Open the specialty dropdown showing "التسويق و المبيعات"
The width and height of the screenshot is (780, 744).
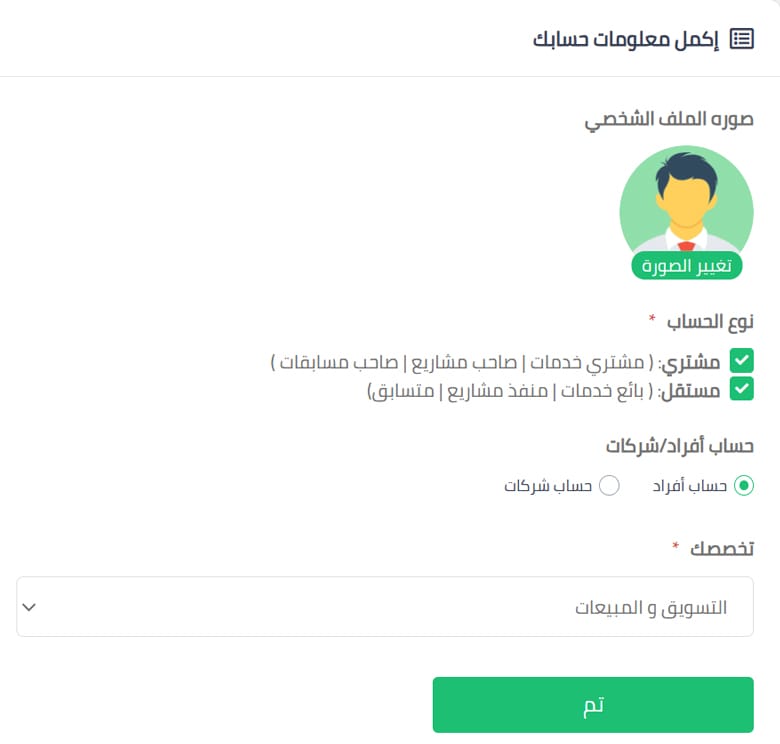pyautogui.click(x=385, y=607)
